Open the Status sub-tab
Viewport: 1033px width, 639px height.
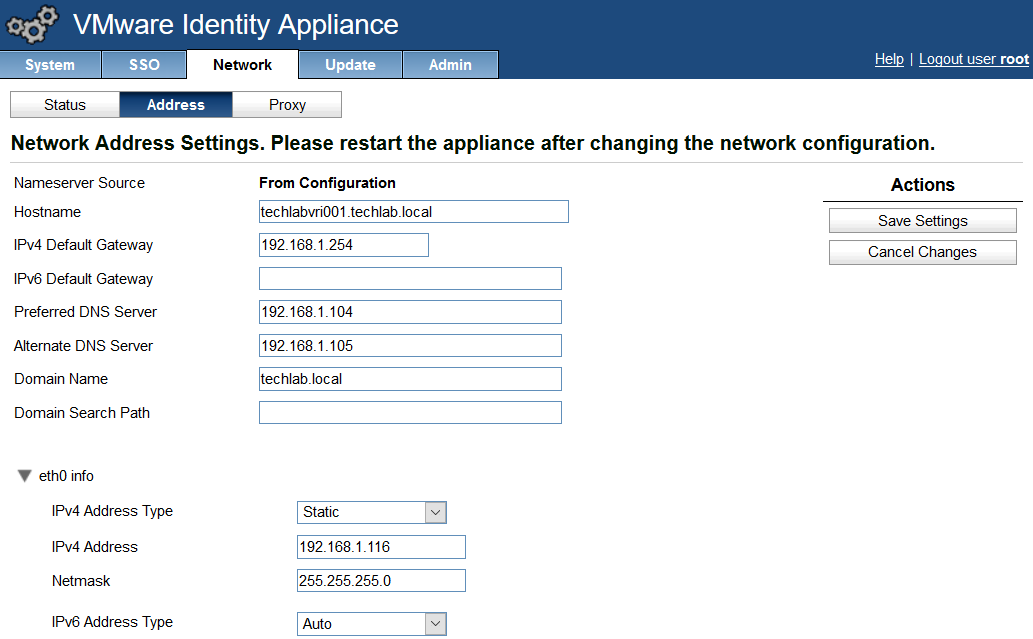[x=65, y=105]
